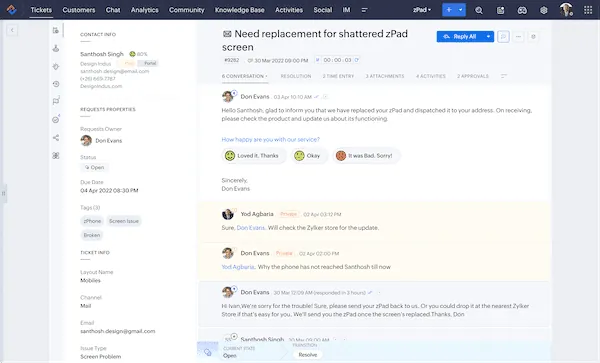Open the 6 Conversation tab dropdown
600x363 pixels.
(x=245, y=76)
